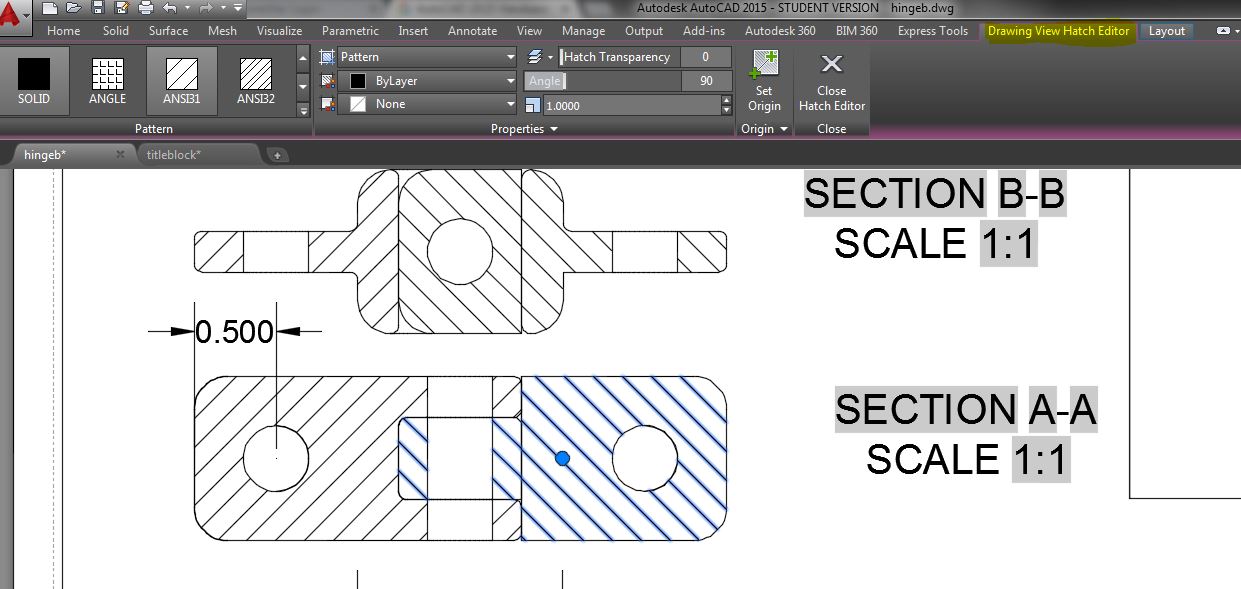Add a new drawing tab with plus
The width and height of the screenshot is (1241, 589).
277,154
